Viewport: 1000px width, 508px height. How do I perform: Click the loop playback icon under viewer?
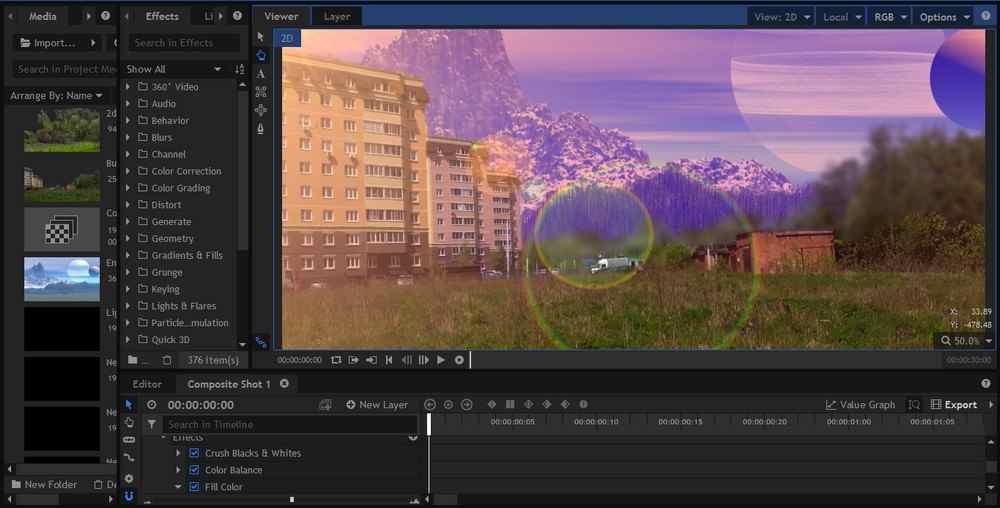336,360
